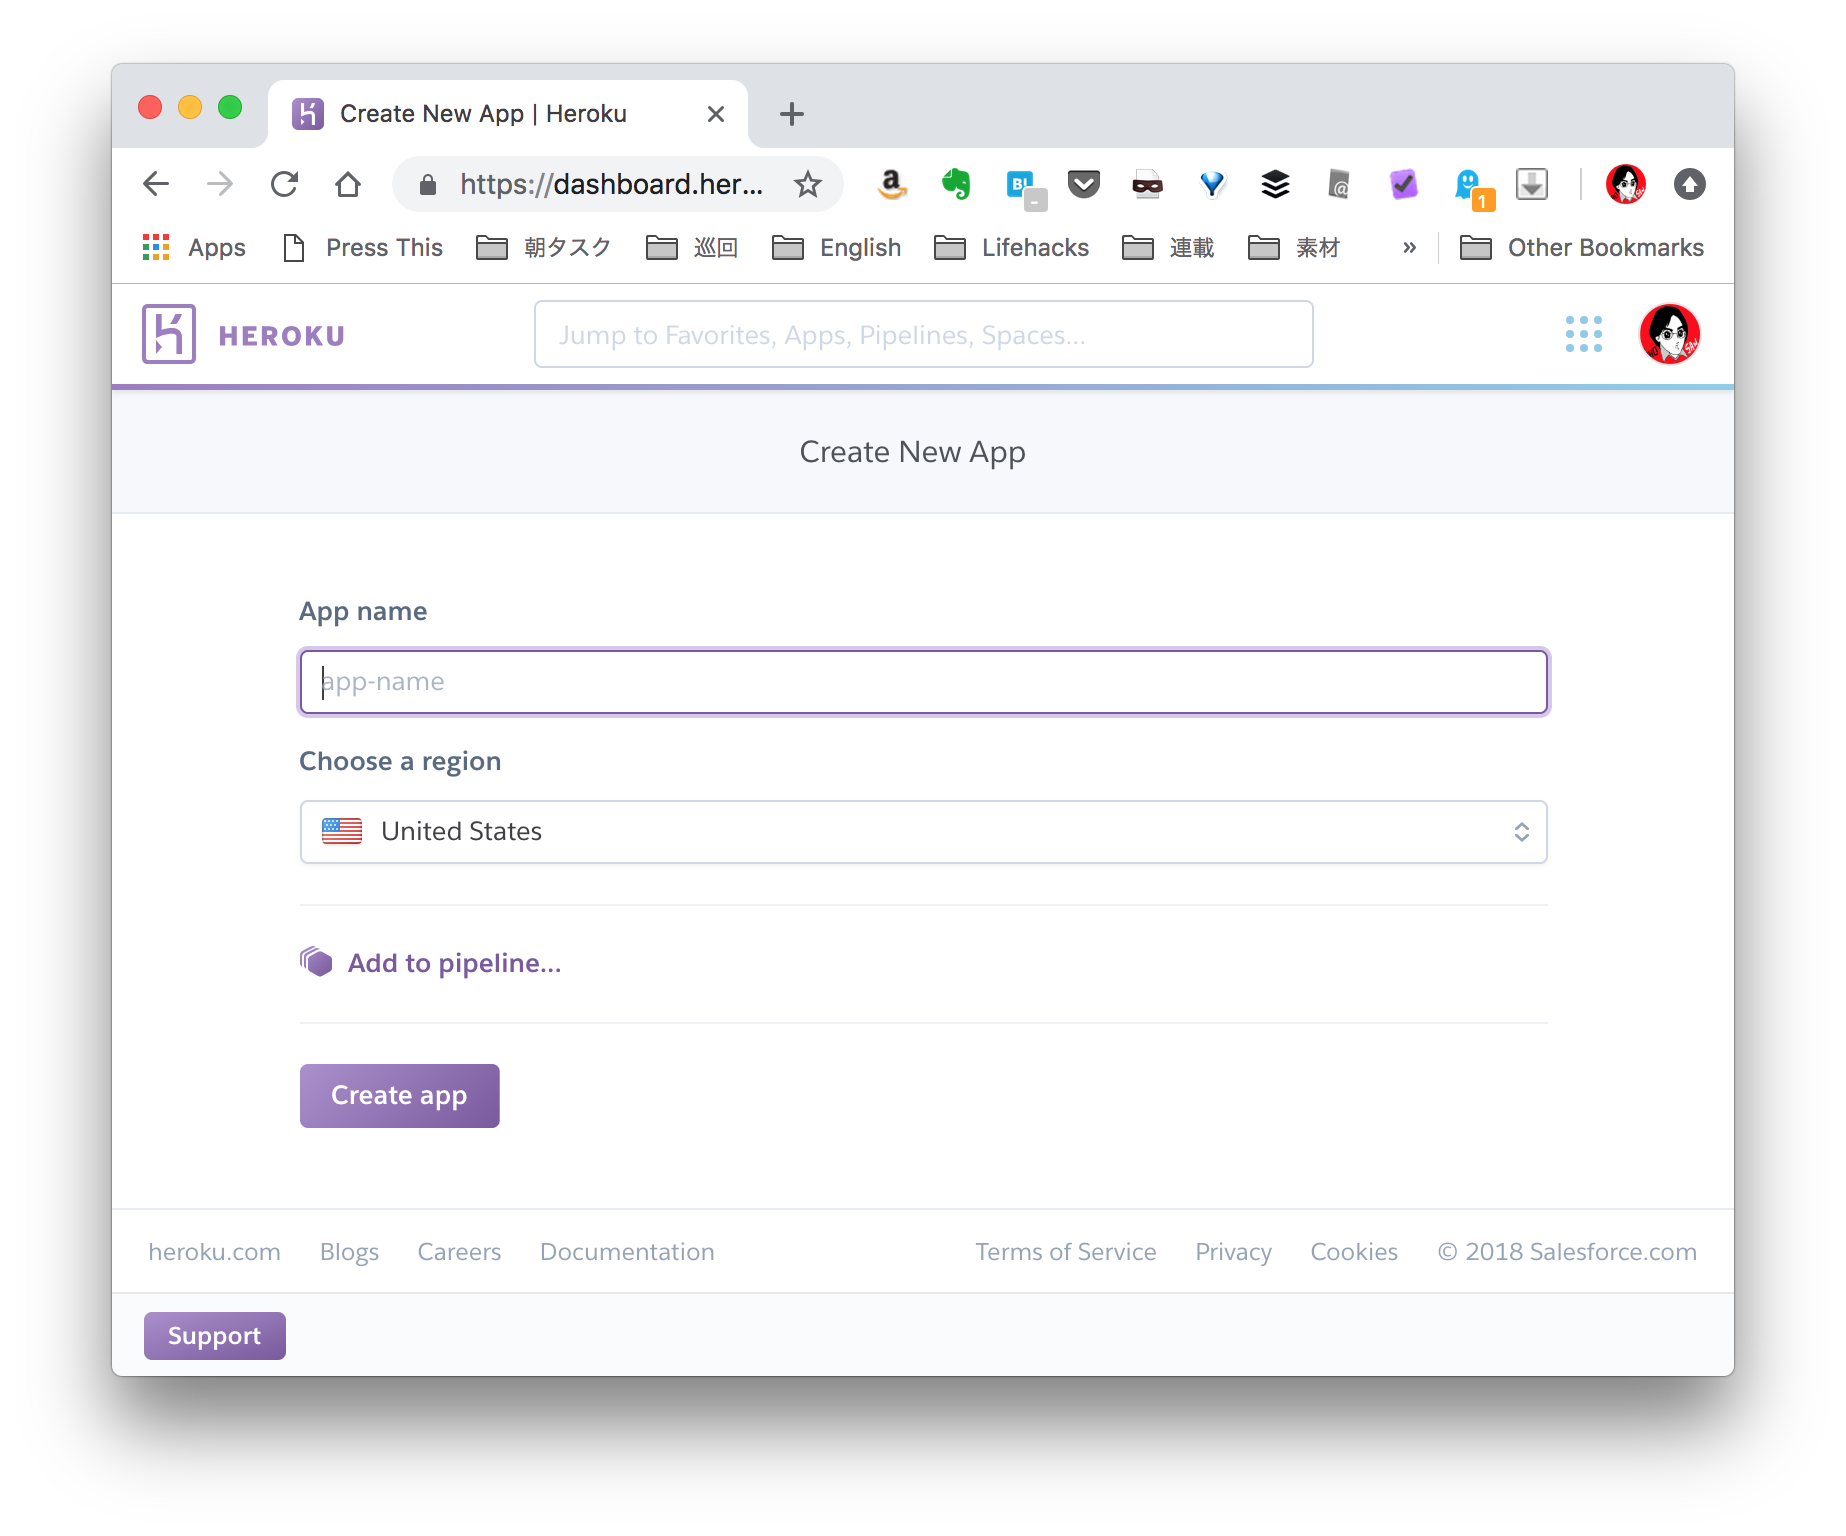Click the Evernote elephant extension icon
Screen dimensions: 1846x1536
pos(956,184)
